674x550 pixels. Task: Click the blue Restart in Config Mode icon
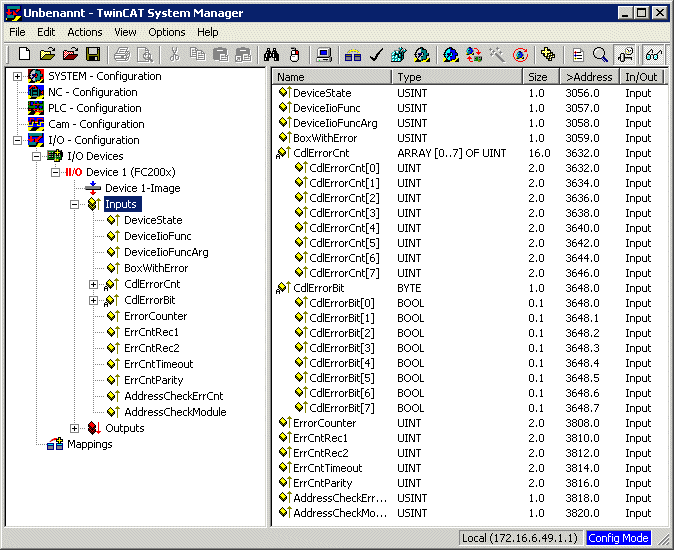(x=451, y=55)
